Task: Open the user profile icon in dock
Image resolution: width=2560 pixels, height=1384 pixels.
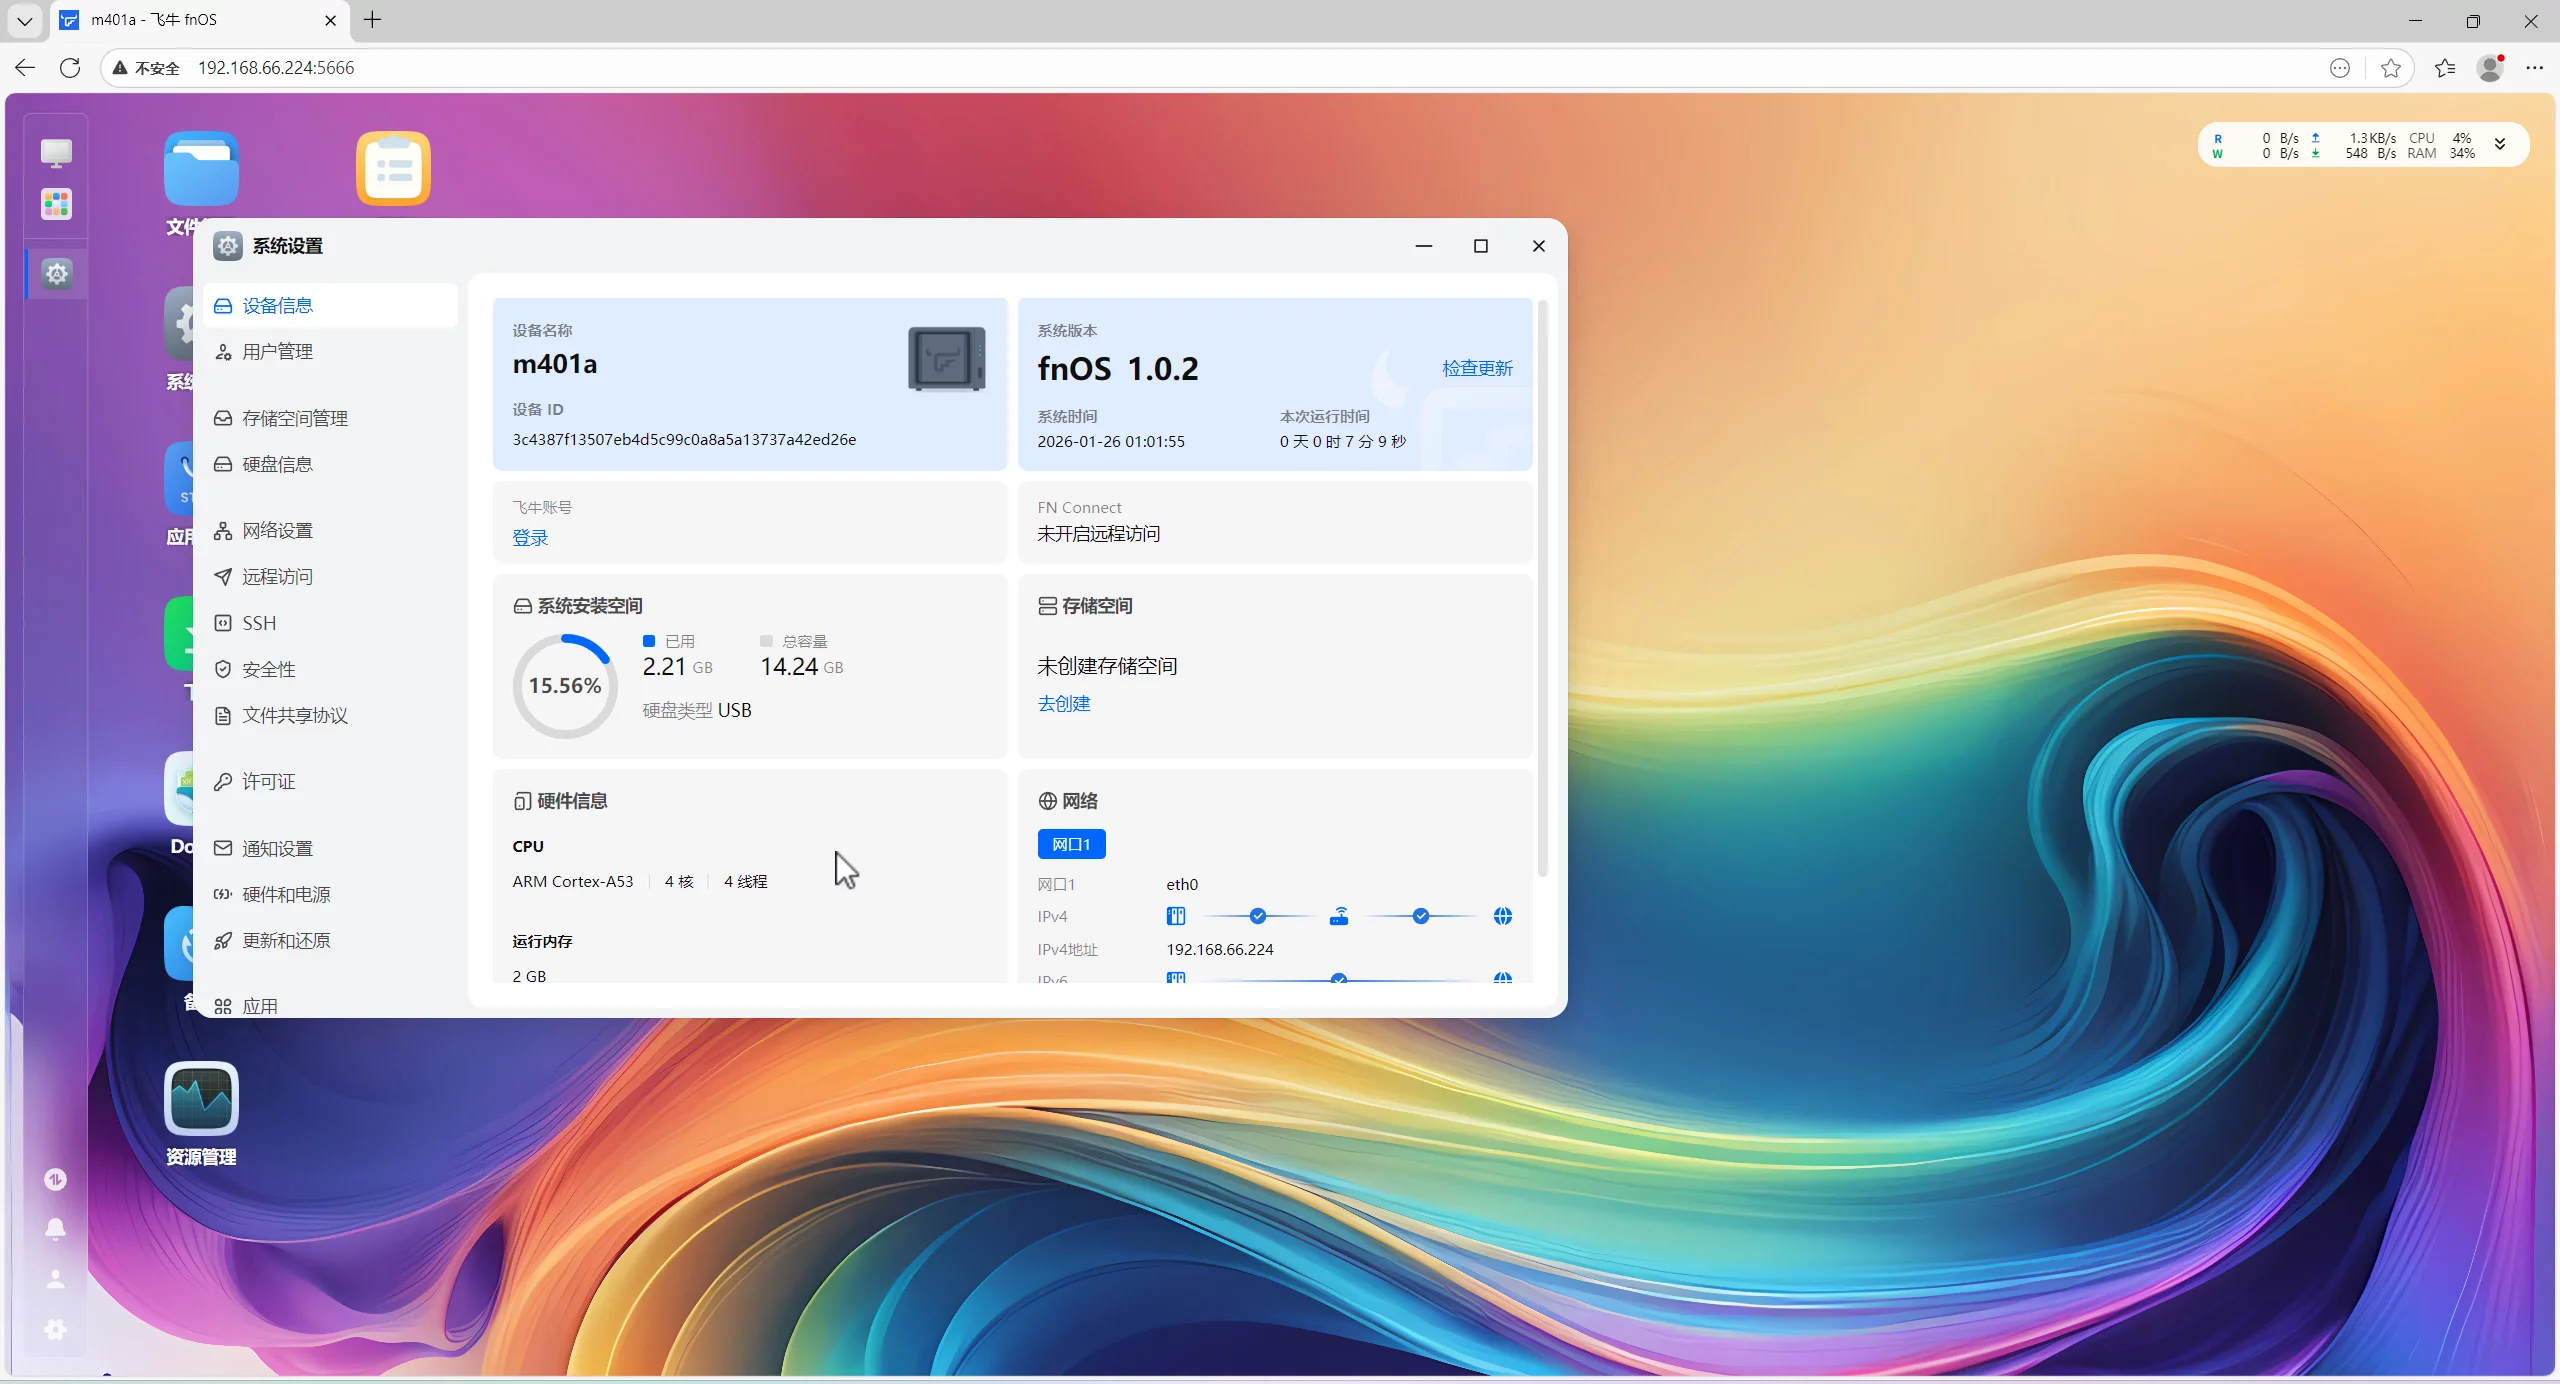Action: pos(56,1279)
